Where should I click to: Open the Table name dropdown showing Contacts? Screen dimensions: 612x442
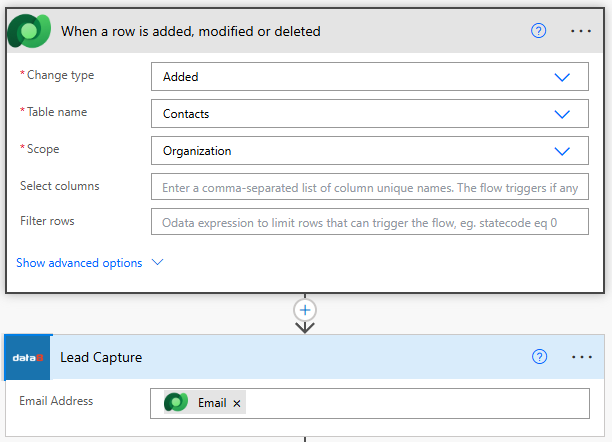369,113
